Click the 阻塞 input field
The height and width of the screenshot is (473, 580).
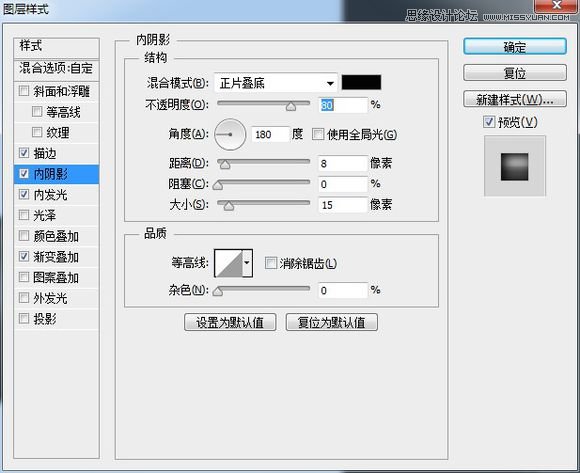click(x=343, y=184)
